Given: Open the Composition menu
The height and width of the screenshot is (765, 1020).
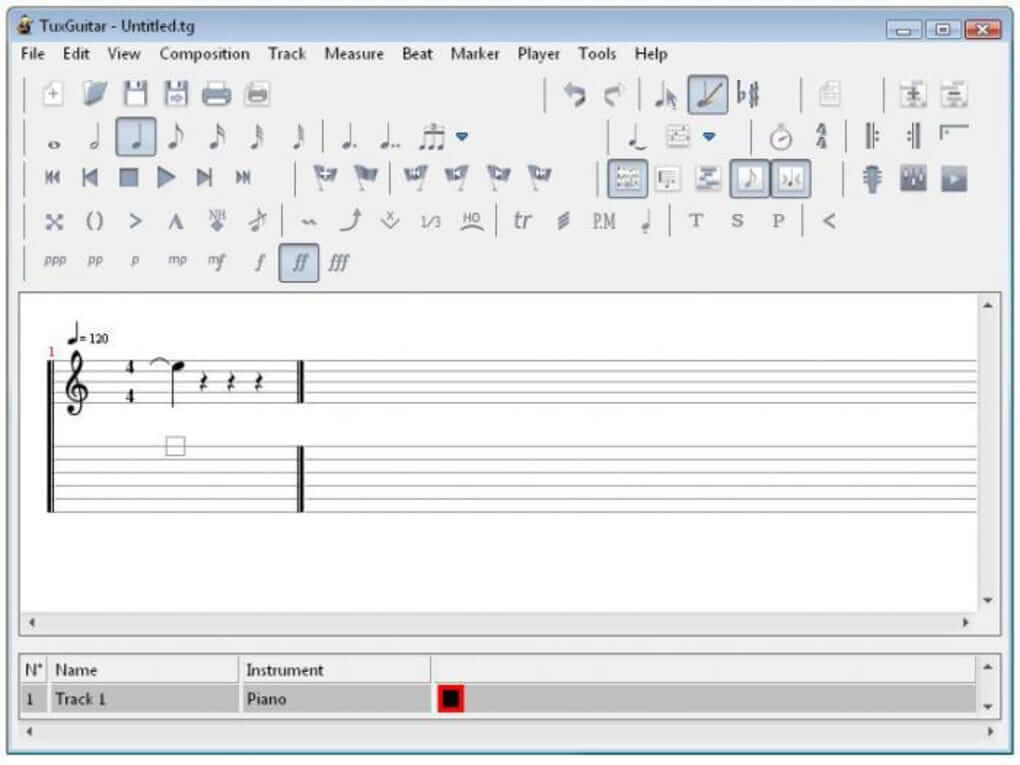Looking at the screenshot, I should (204, 54).
